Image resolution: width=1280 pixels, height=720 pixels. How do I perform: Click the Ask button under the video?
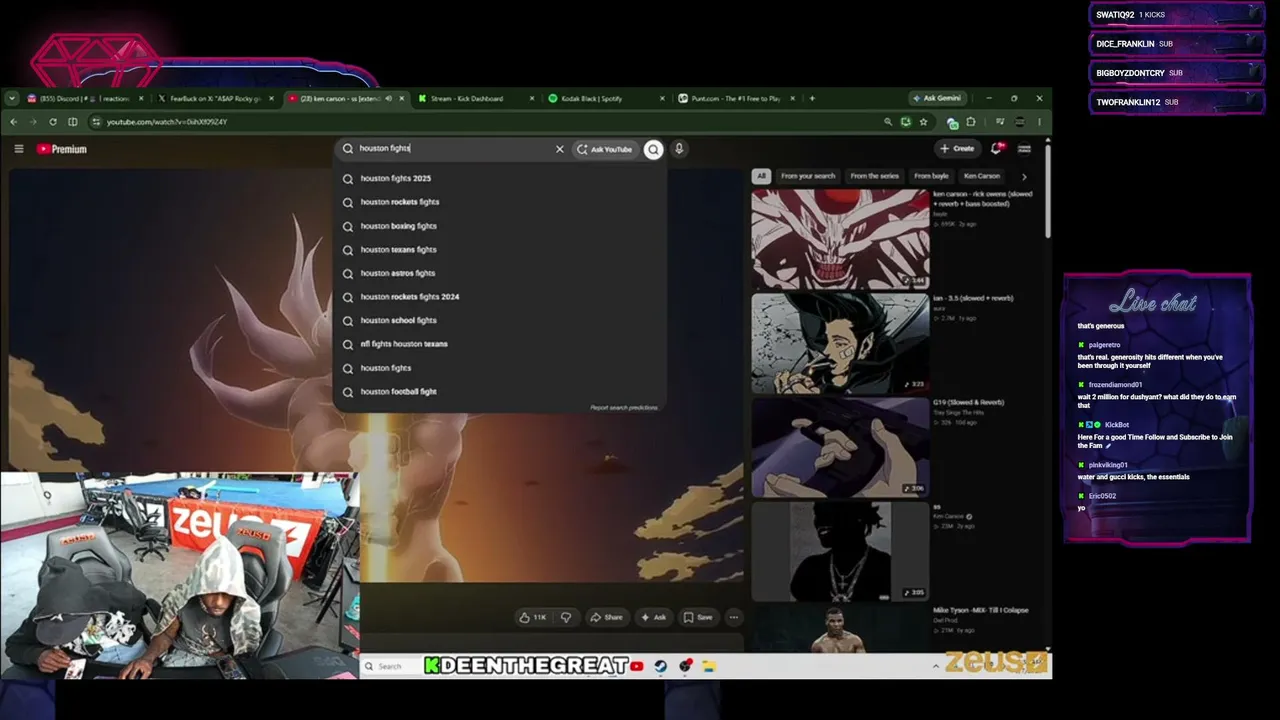point(653,617)
